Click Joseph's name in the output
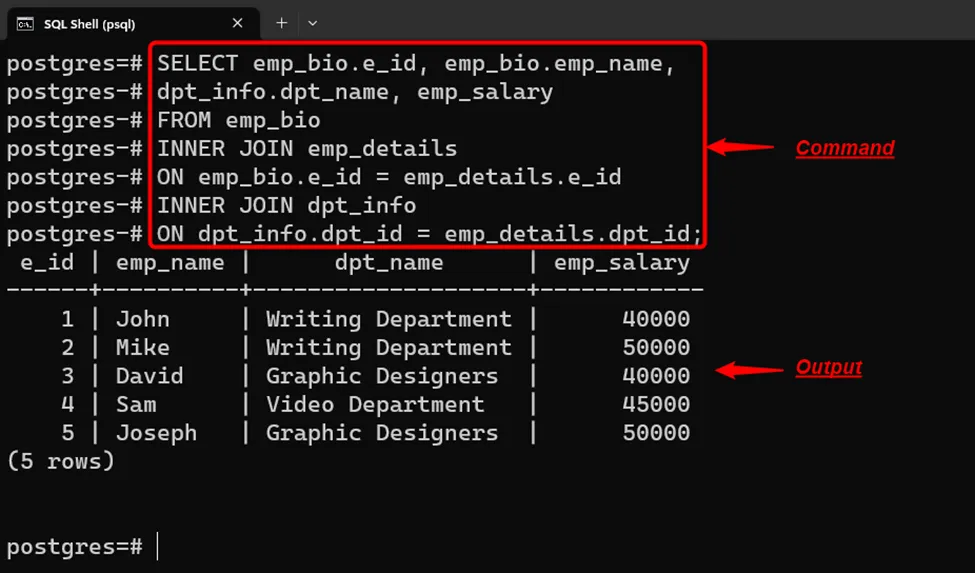The height and width of the screenshot is (573, 975). (x=156, y=433)
